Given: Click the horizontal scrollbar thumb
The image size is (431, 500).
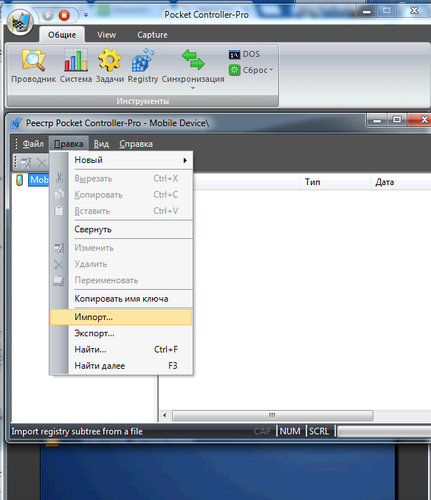Looking at the screenshot, I should coord(272,415).
